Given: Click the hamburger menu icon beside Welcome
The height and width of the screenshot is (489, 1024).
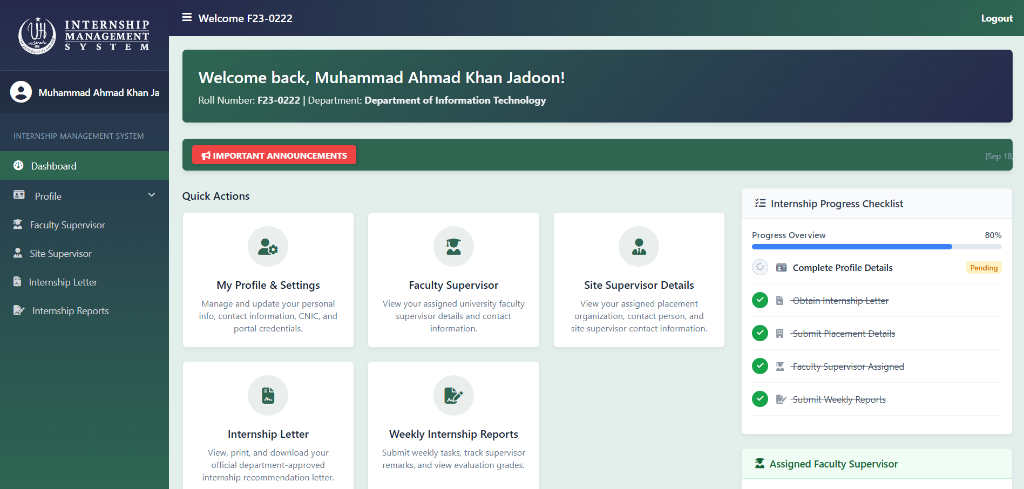Looking at the screenshot, I should pyautogui.click(x=187, y=18).
